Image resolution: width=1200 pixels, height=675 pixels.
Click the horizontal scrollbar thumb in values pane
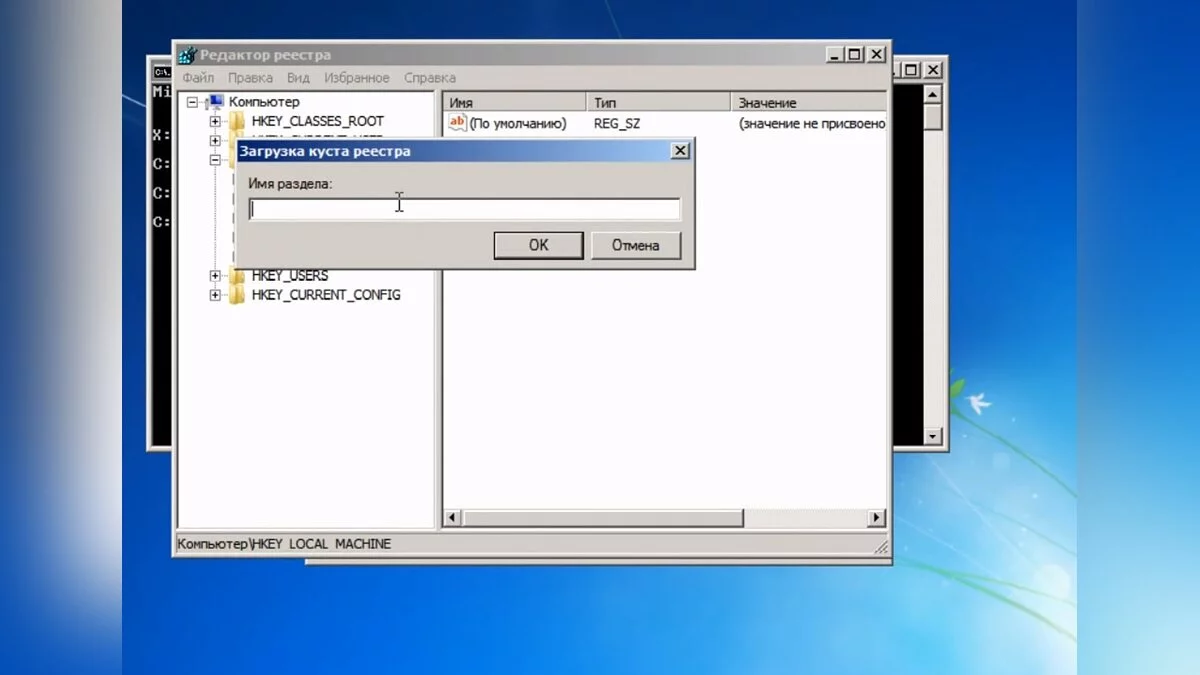602,518
